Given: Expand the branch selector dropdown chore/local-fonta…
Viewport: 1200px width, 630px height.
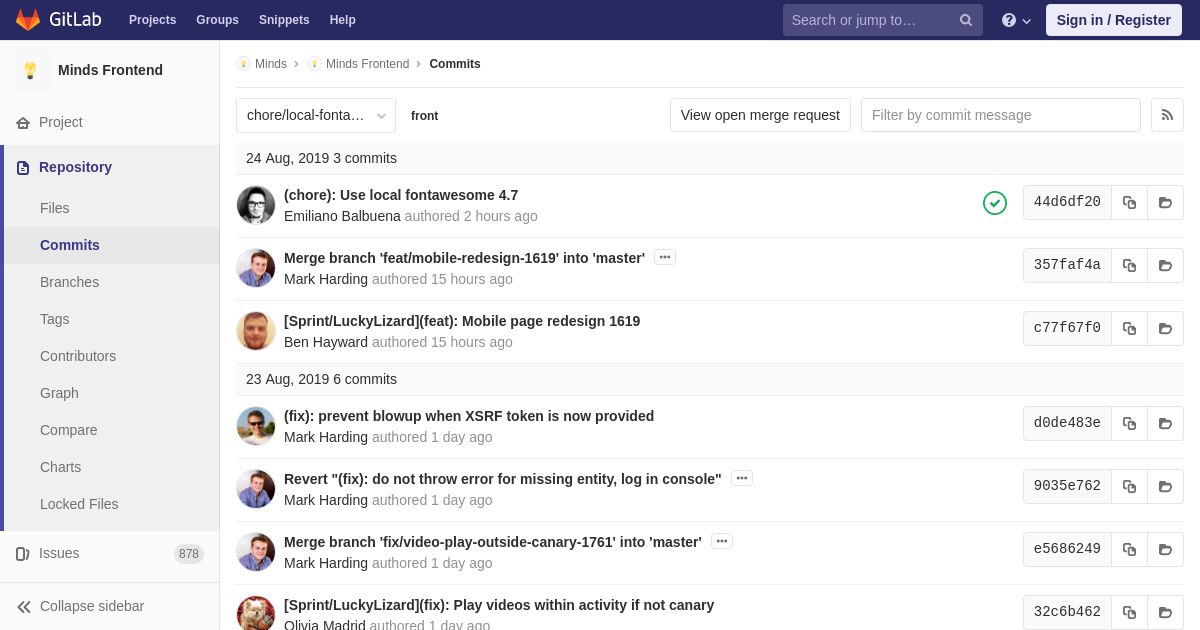Looking at the screenshot, I should point(316,115).
